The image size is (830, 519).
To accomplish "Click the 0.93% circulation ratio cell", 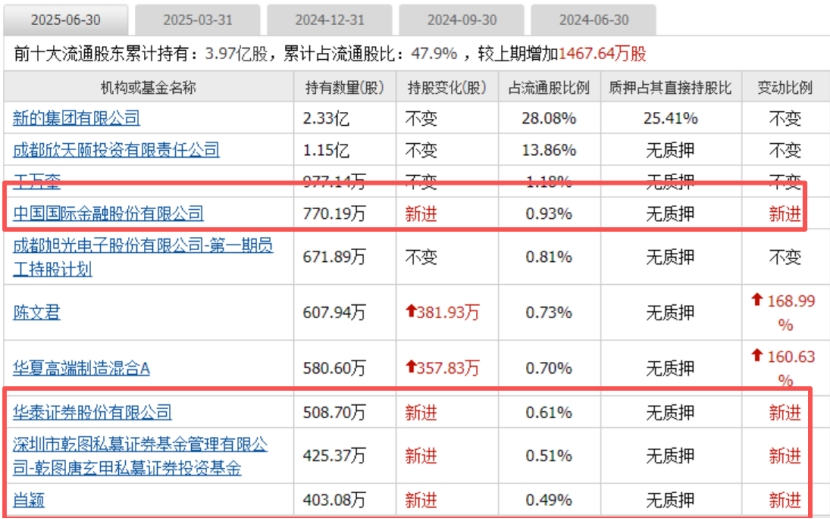I will tap(549, 213).
